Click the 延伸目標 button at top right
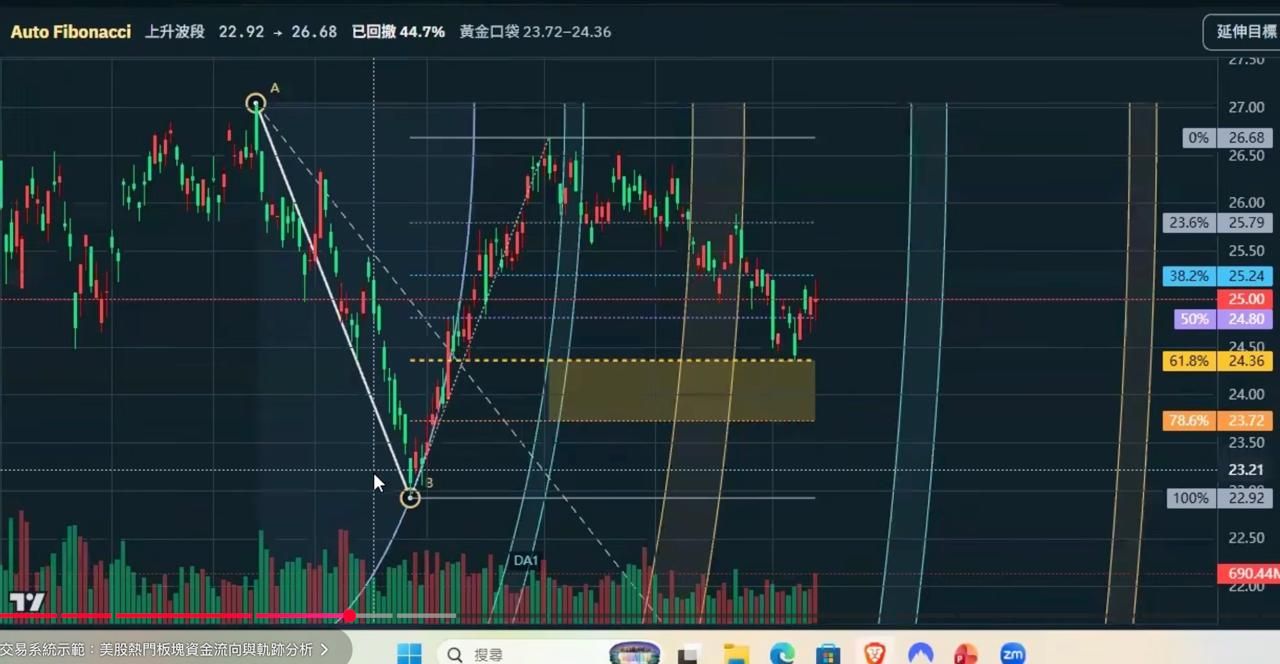Image resolution: width=1280 pixels, height=664 pixels. pyautogui.click(x=1243, y=32)
